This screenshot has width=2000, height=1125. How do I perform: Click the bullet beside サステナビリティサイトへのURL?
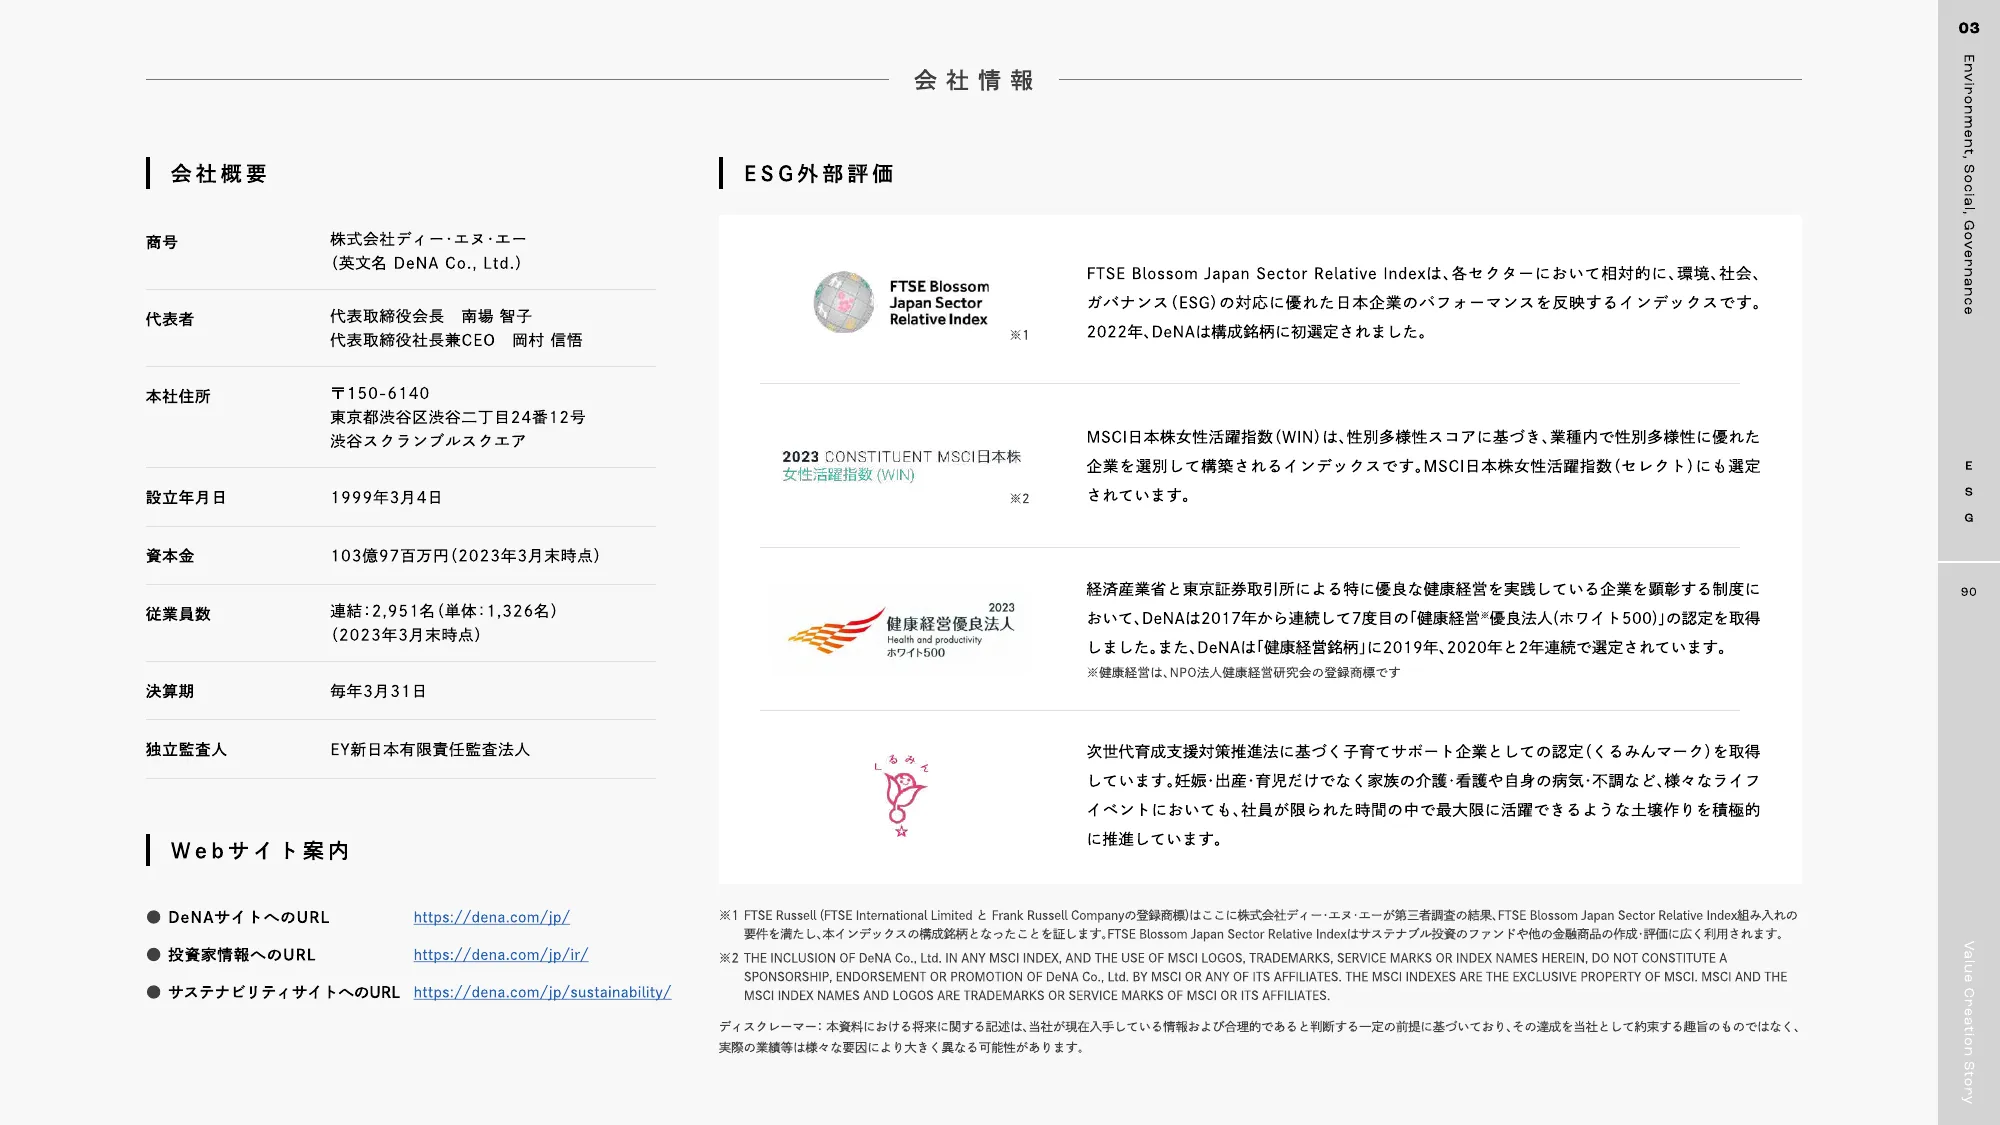click(154, 993)
